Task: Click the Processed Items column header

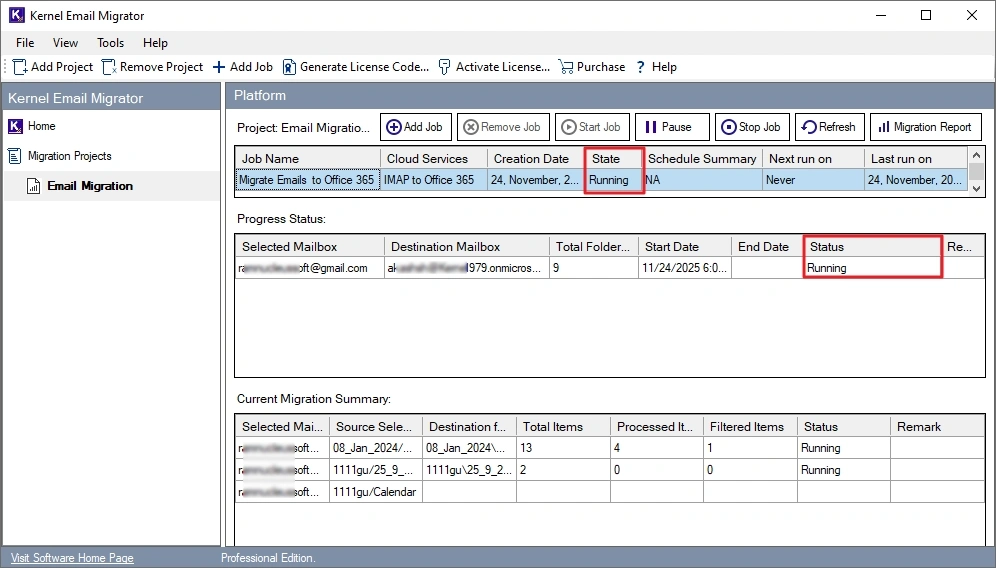Action: click(656, 426)
